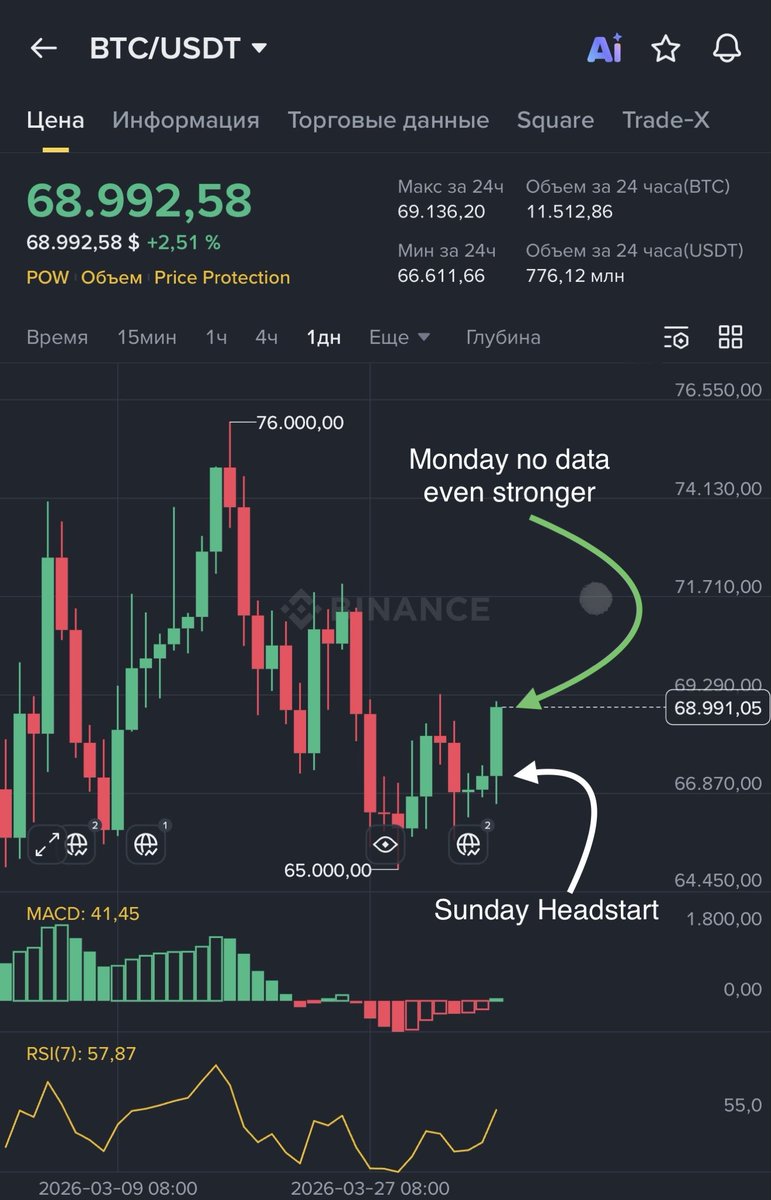This screenshot has height=1200, width=771.
Task: Tap Мин за 24ч value 66.611,66
Action: click(x=441, y=276)
